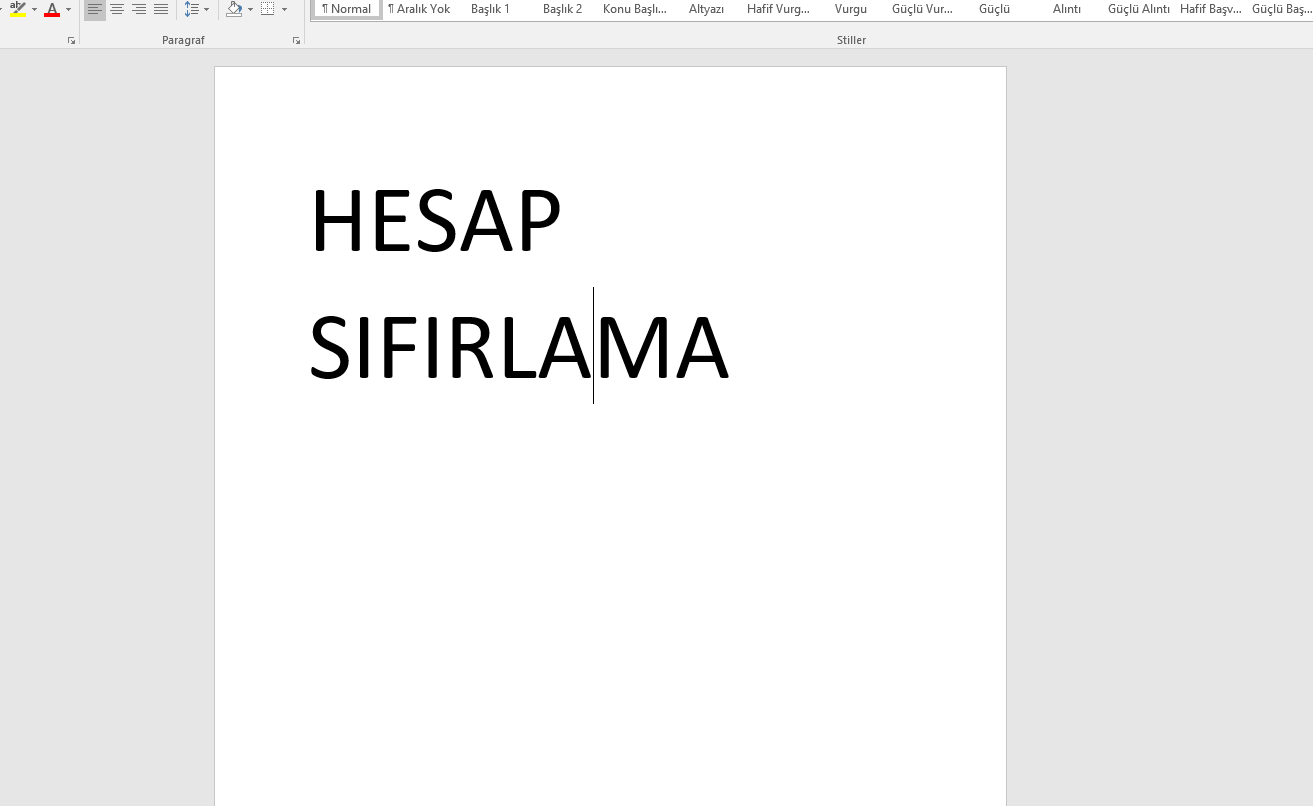Open line and paragraph spacing menu
Screen dimensions: 1313x806
[197, 9]
